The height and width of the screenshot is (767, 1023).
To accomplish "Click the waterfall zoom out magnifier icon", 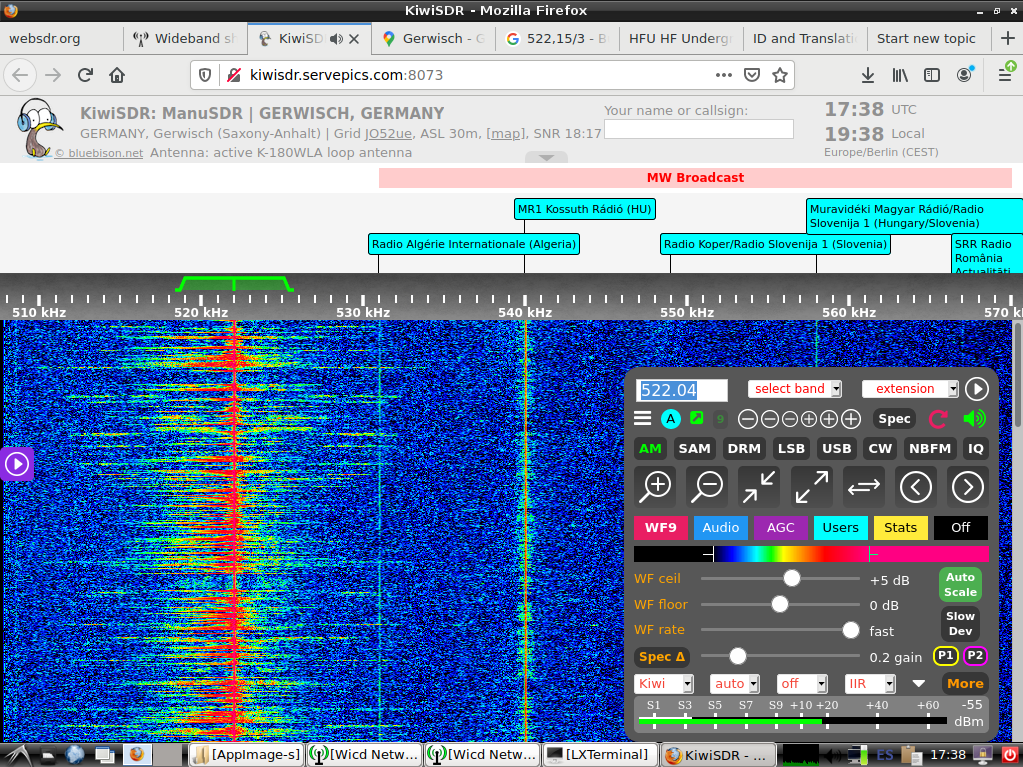I will [707, 487].
